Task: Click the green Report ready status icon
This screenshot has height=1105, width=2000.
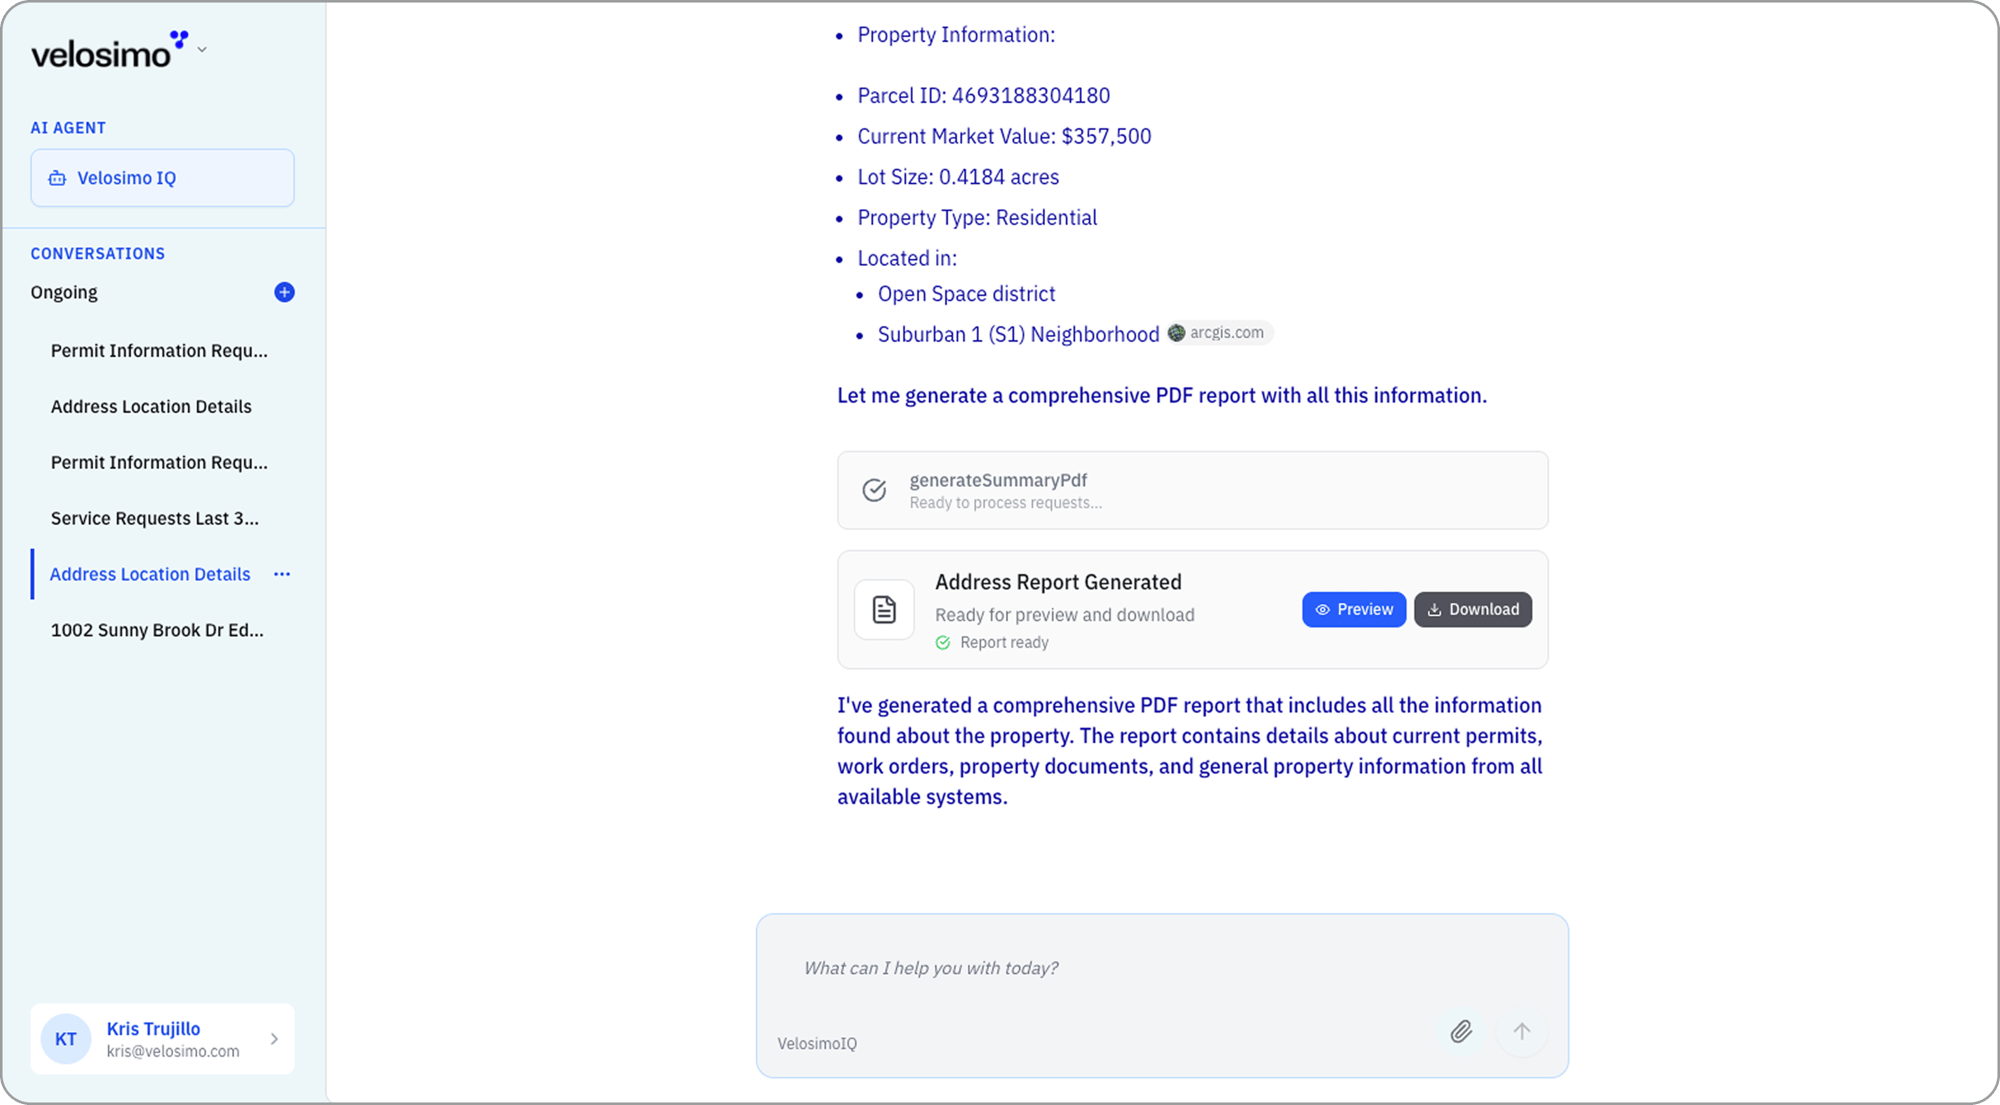Action: tap(943, 643)
